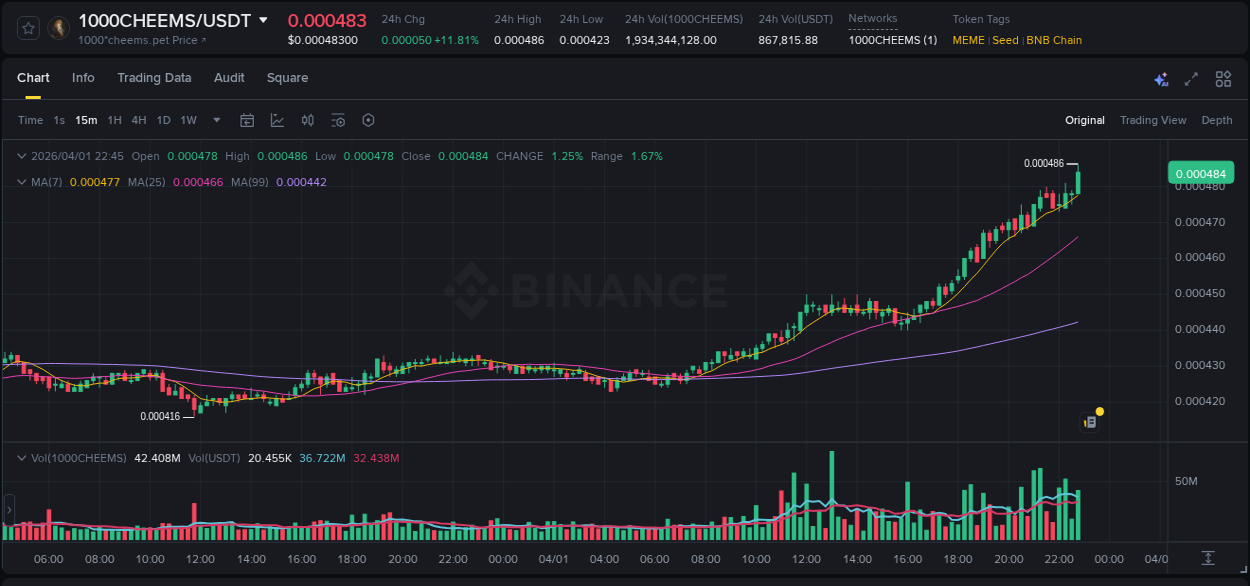Open the AI assistant sparkle icon
The width and height of the screenshot is (1250, 586).
[1160, 78]
